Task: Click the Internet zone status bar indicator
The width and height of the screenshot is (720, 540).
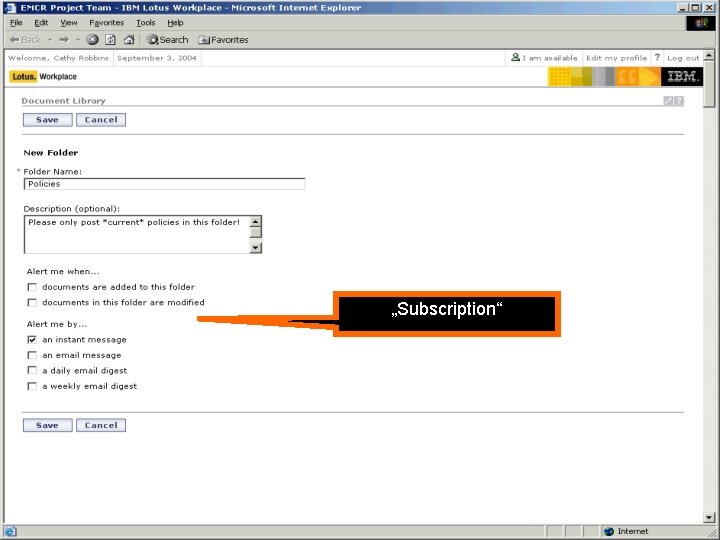Action: click(626, 531)
